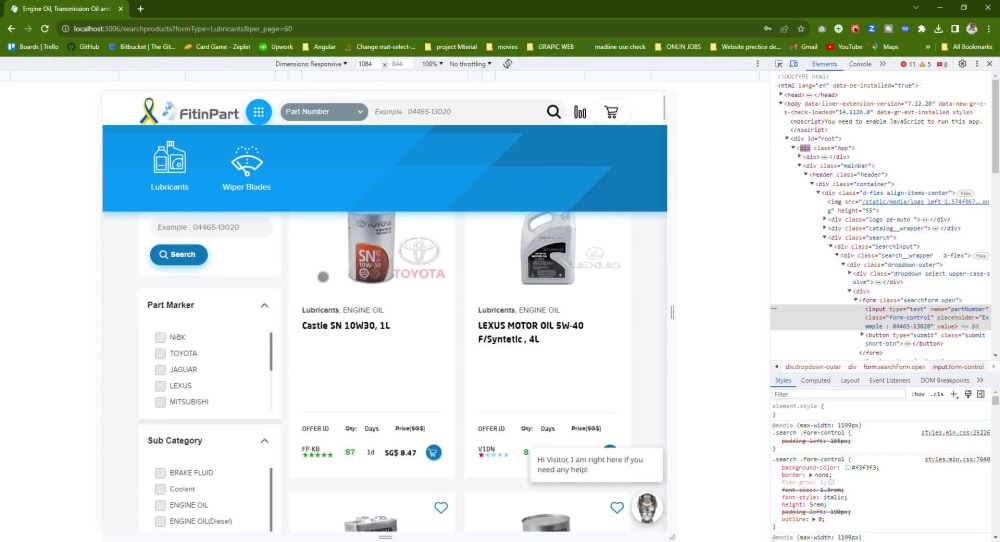Check the MITSUBISHI part marker checkbox

(x=160, y=402)
